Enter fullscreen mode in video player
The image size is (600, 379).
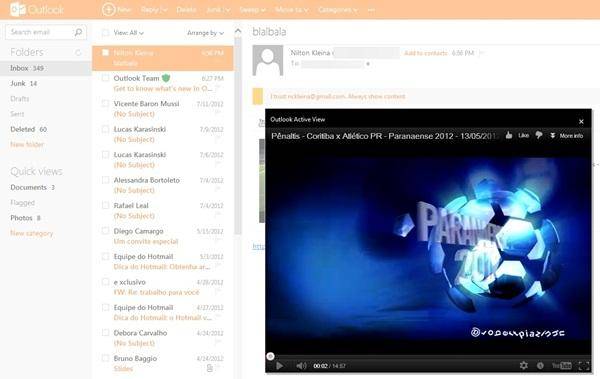pyautogui.click(x=584, y=366)
